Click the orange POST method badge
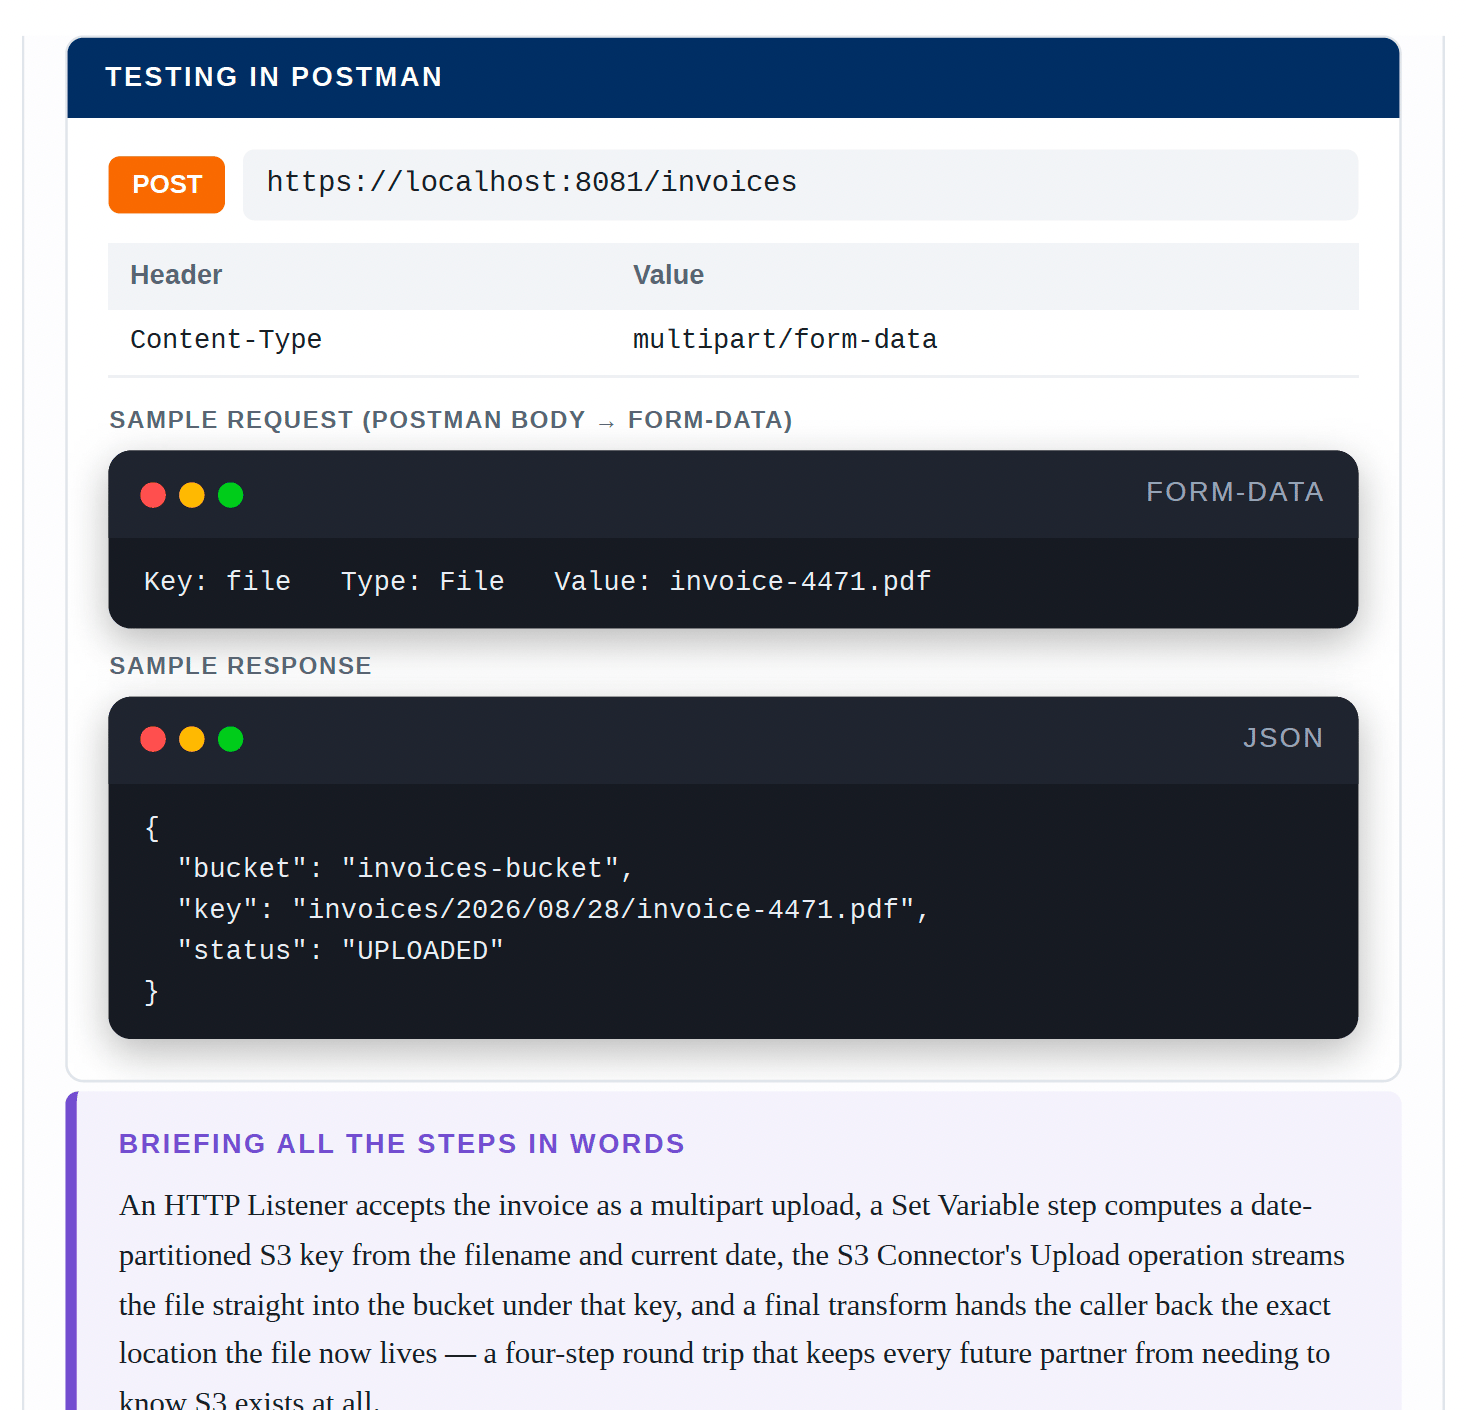 [166, 185]
